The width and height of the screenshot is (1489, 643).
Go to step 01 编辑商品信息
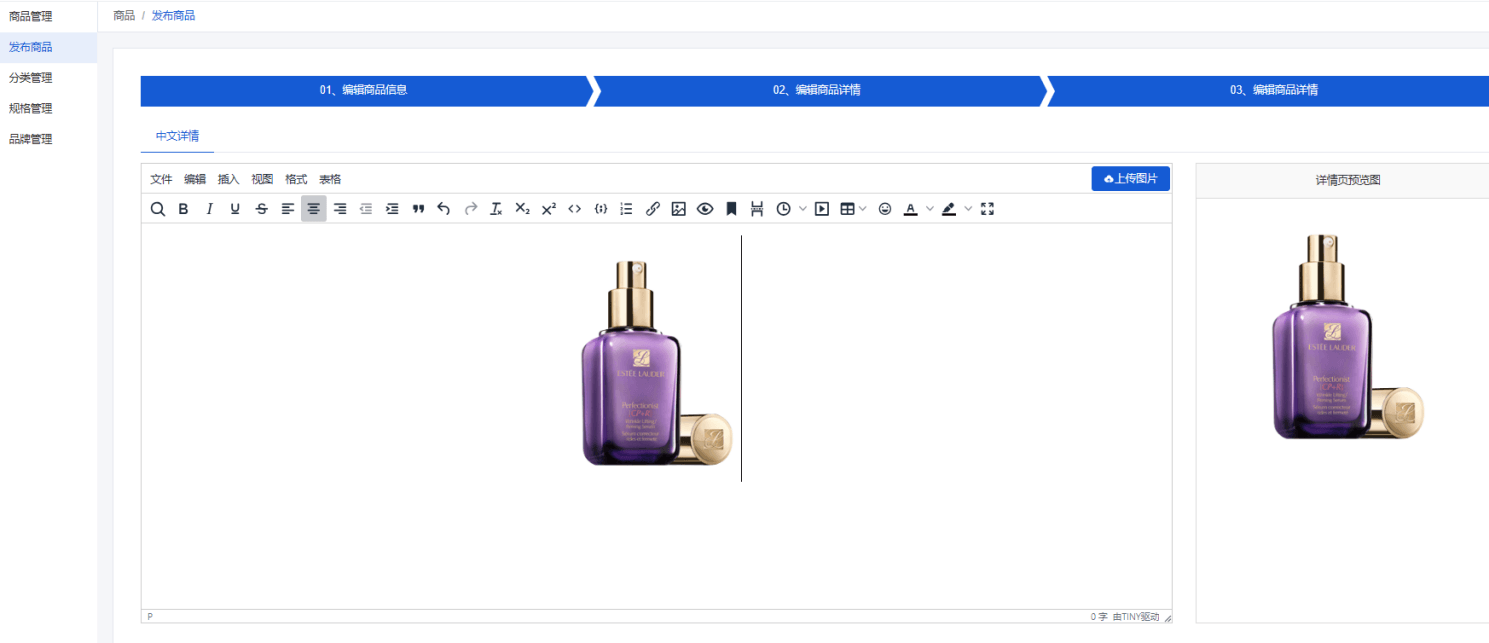[x=364, y=90]
